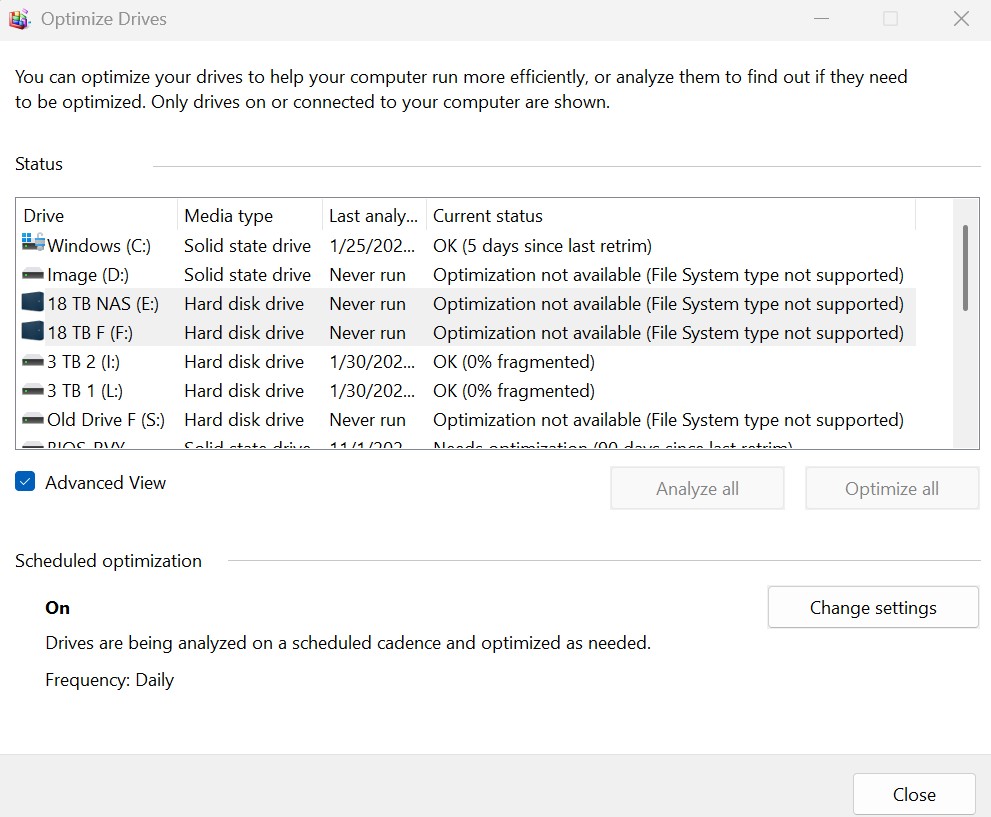This screenshot has width=991, height=817.
Task: Click the Image (D:) drive icon
Action: [33, 274]
